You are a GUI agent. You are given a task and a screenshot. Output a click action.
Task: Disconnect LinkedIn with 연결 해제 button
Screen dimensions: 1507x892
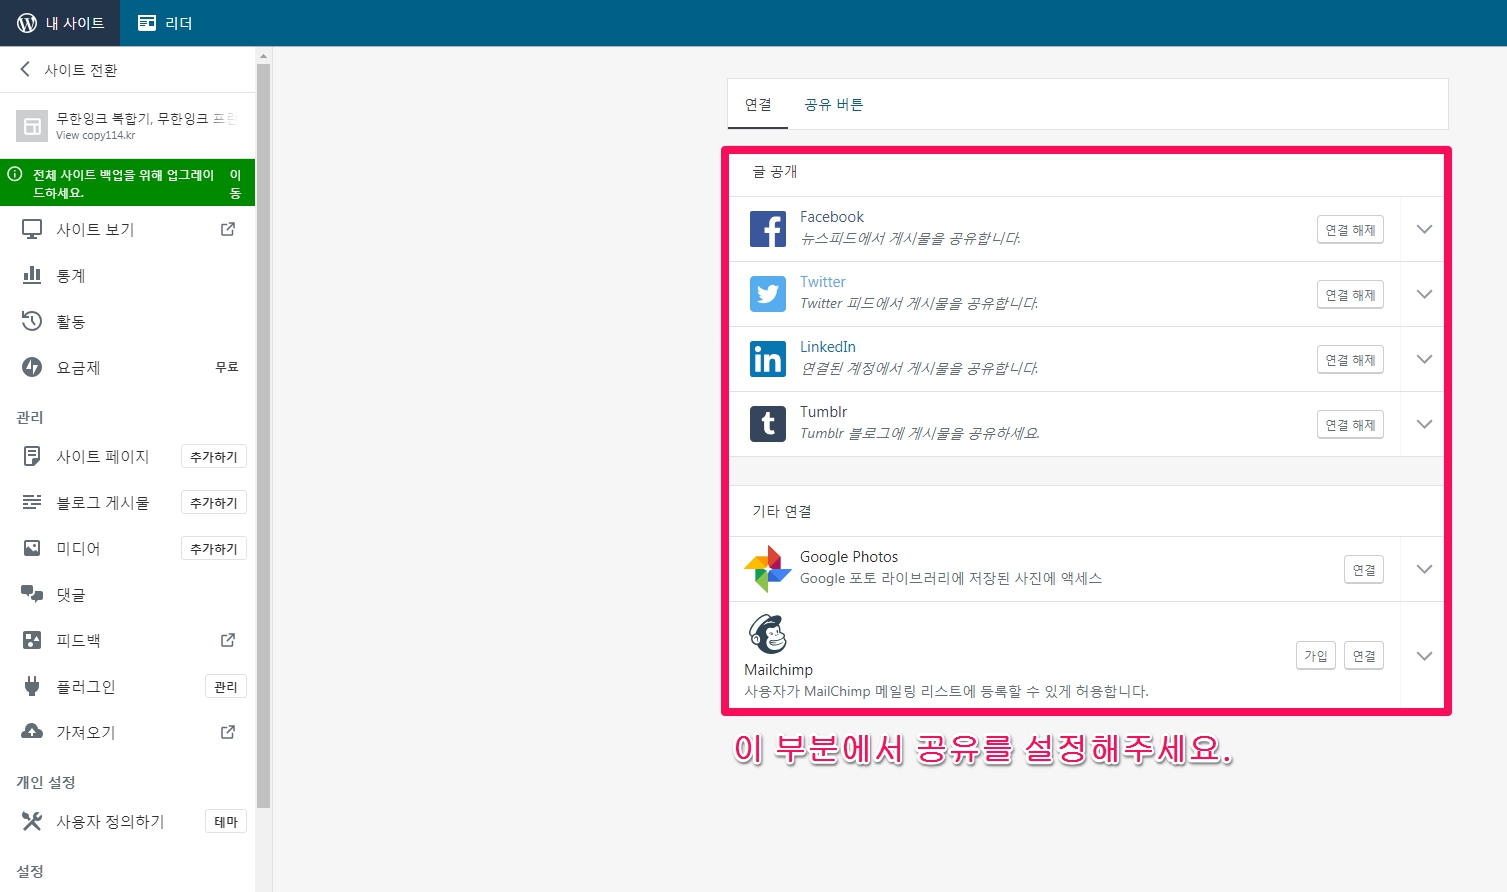point(1349,360)
